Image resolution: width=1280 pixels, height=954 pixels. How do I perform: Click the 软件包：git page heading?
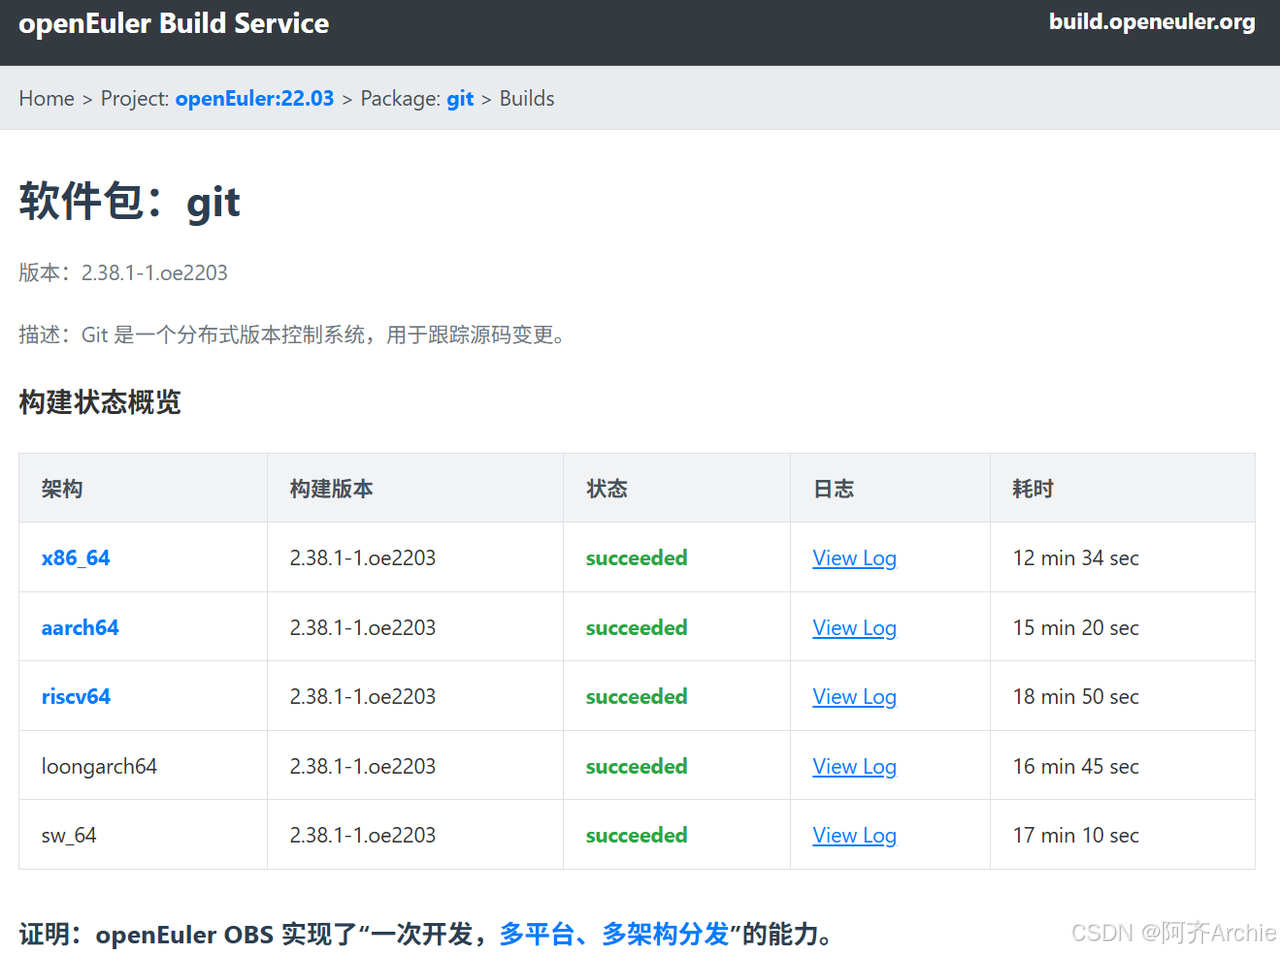coord(130,201)
